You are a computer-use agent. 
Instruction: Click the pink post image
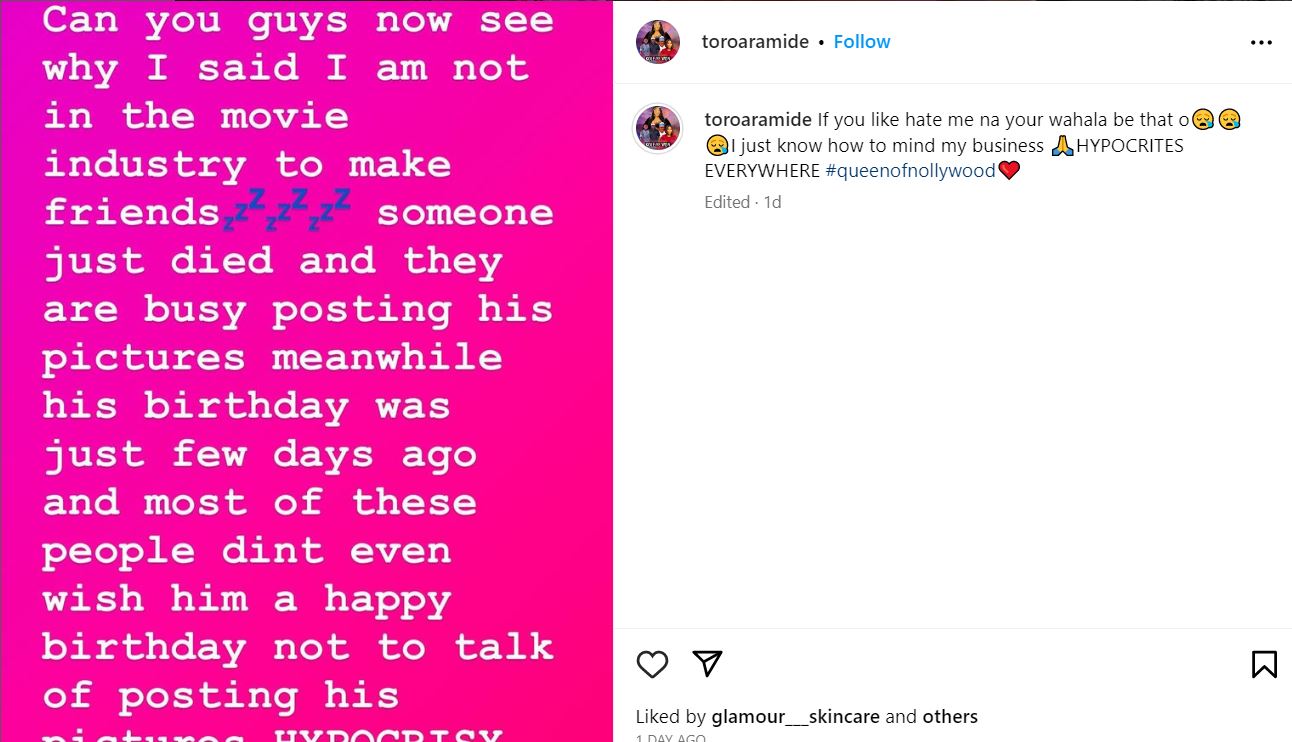[x=306, y=400]
